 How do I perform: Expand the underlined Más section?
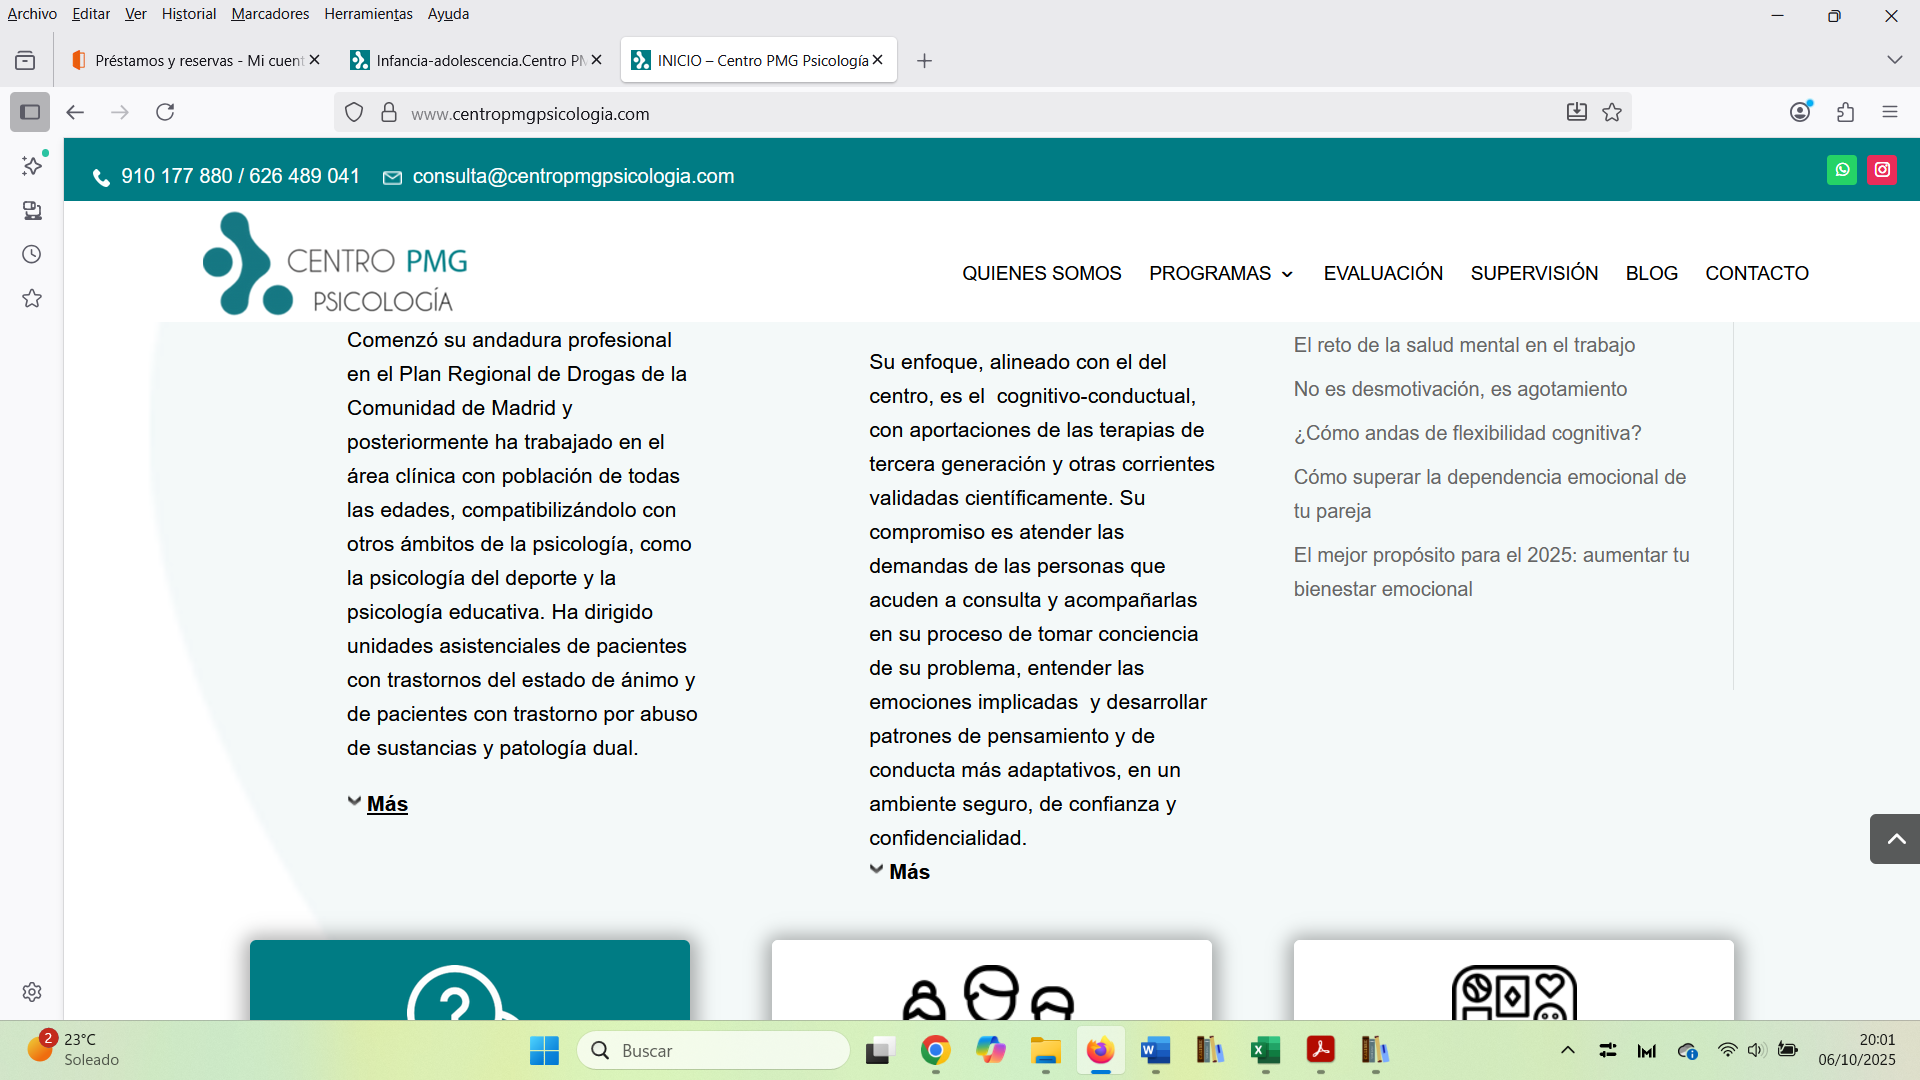point(387,804)
